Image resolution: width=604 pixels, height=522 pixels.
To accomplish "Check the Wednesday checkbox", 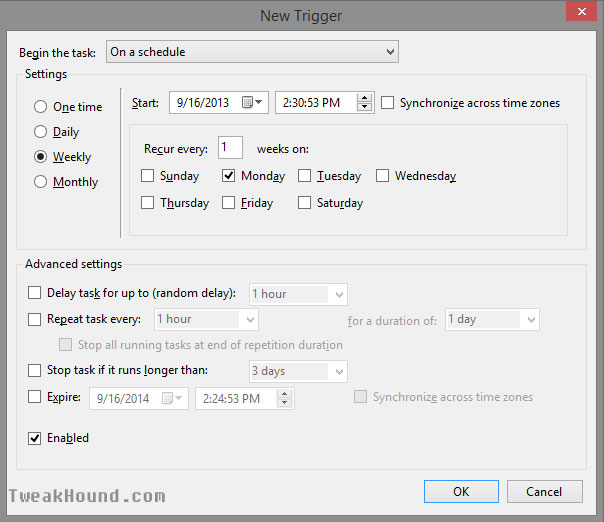I will [383, 176].
